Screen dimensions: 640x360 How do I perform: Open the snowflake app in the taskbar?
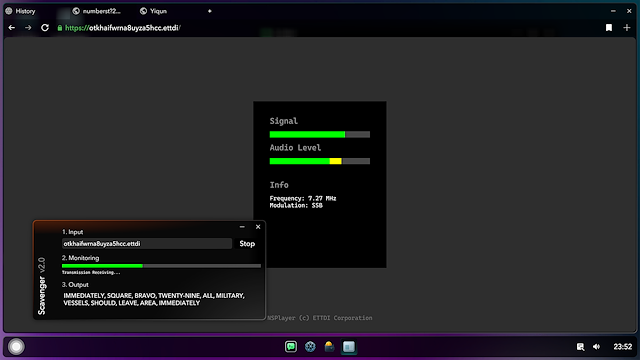pos(310,347)
